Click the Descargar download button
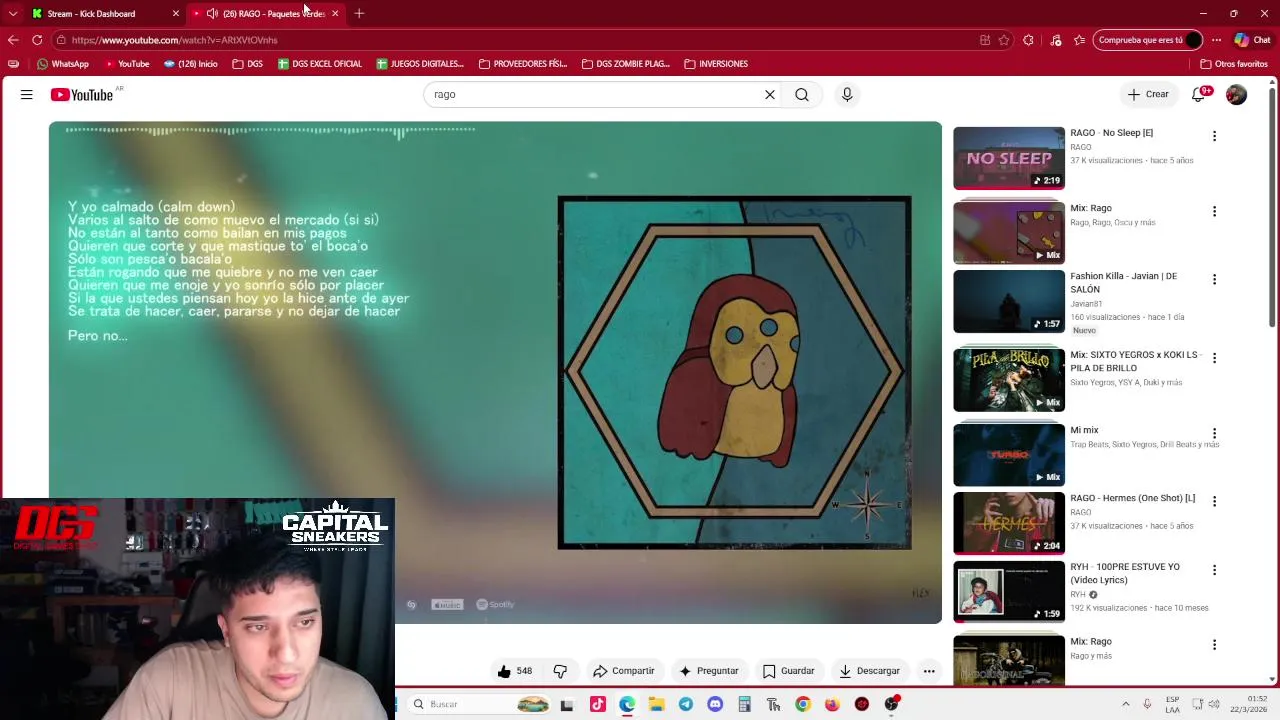 [869, 671]
